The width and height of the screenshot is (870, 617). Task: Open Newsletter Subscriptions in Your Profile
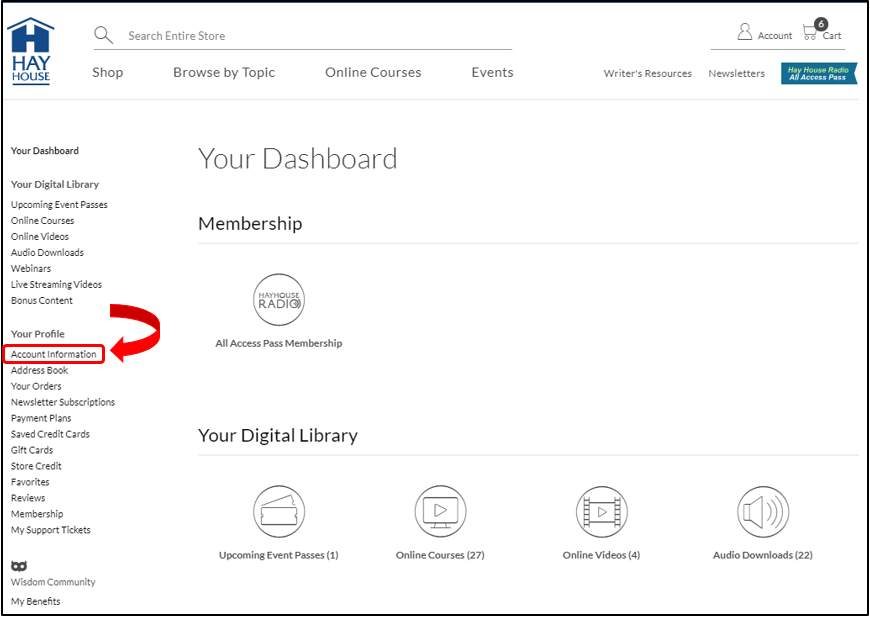click(x=63, y=402)
